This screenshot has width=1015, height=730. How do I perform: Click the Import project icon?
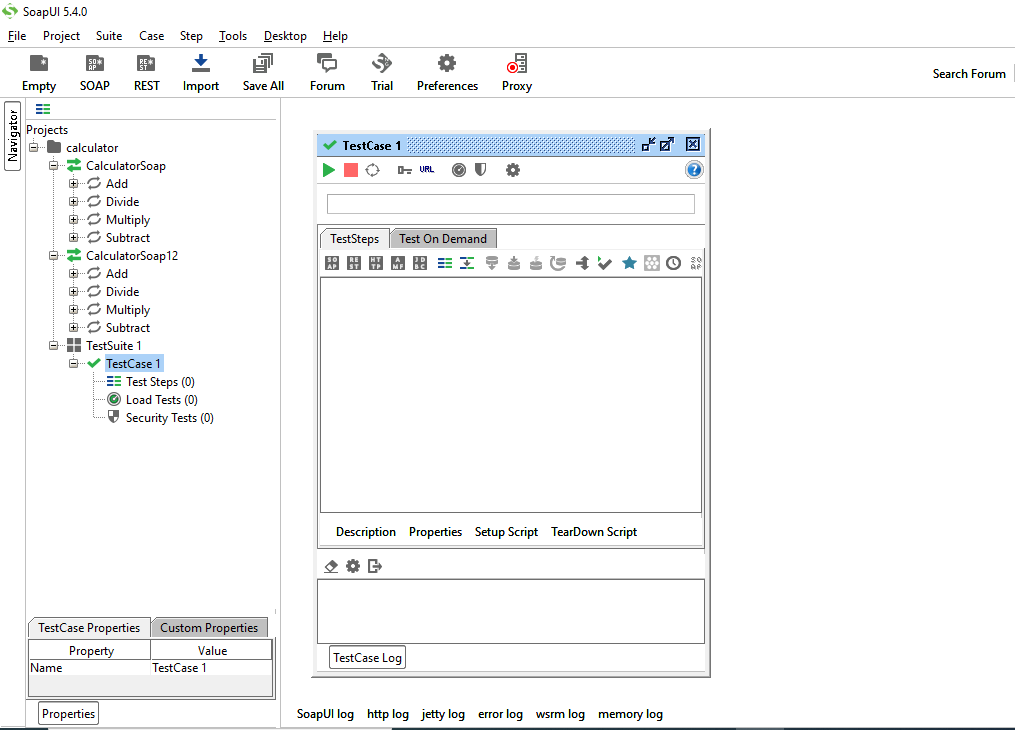(201, 72)
